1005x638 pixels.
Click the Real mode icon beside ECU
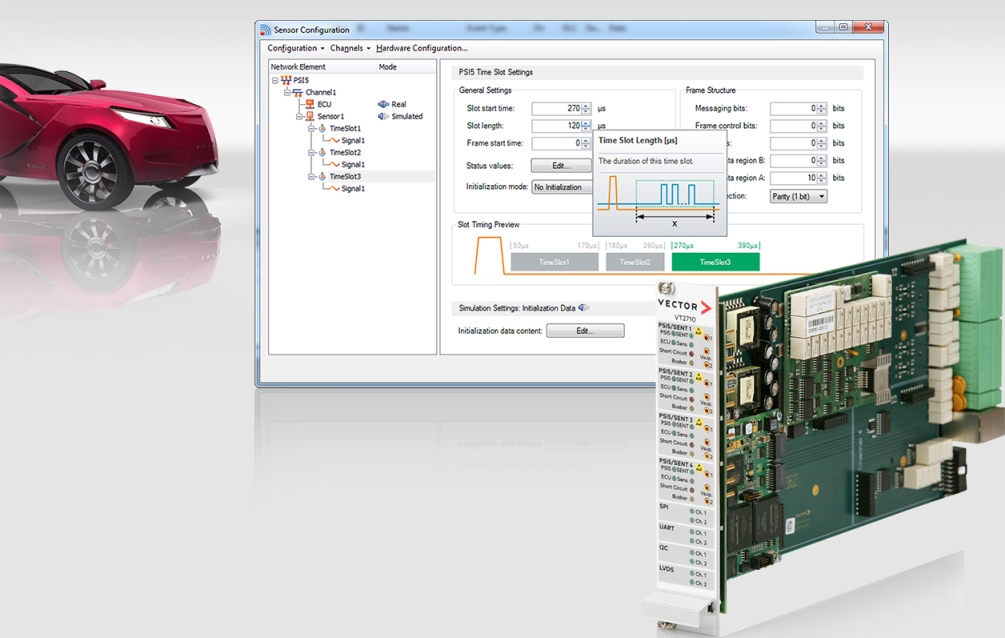383,104
